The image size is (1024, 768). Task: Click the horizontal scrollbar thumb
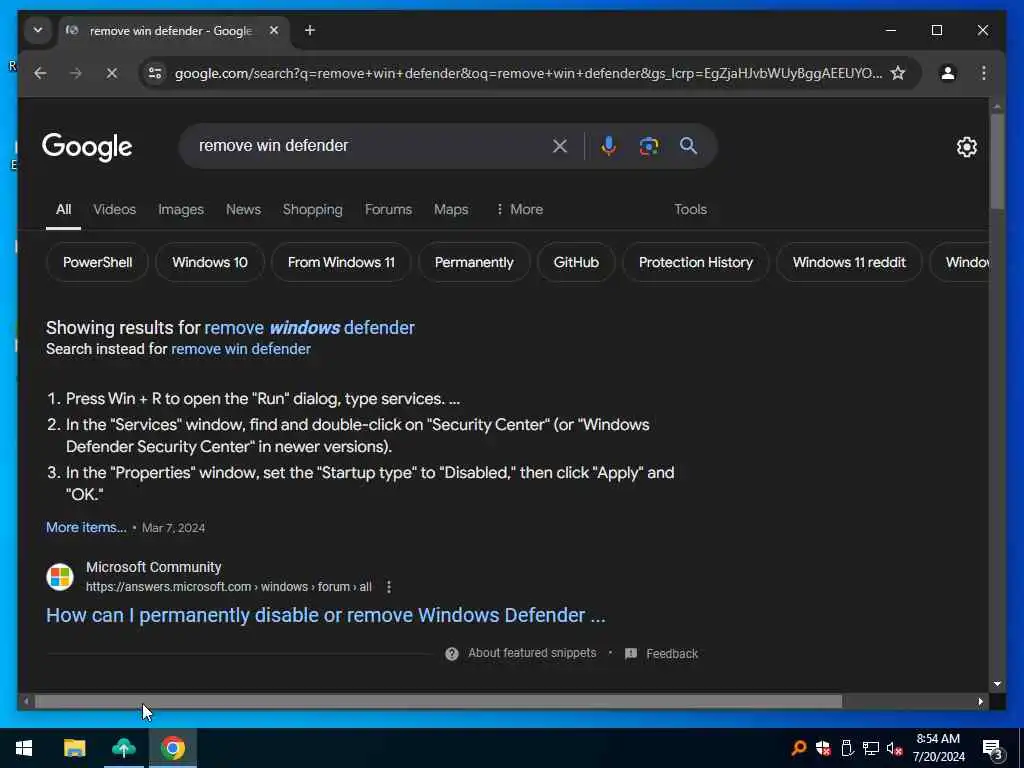[x=438, y=702]
